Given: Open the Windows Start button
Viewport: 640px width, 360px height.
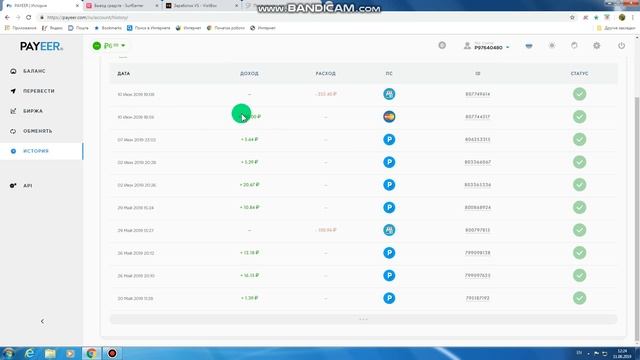Looking at the screenshot, I should click(x=9, y=353).
